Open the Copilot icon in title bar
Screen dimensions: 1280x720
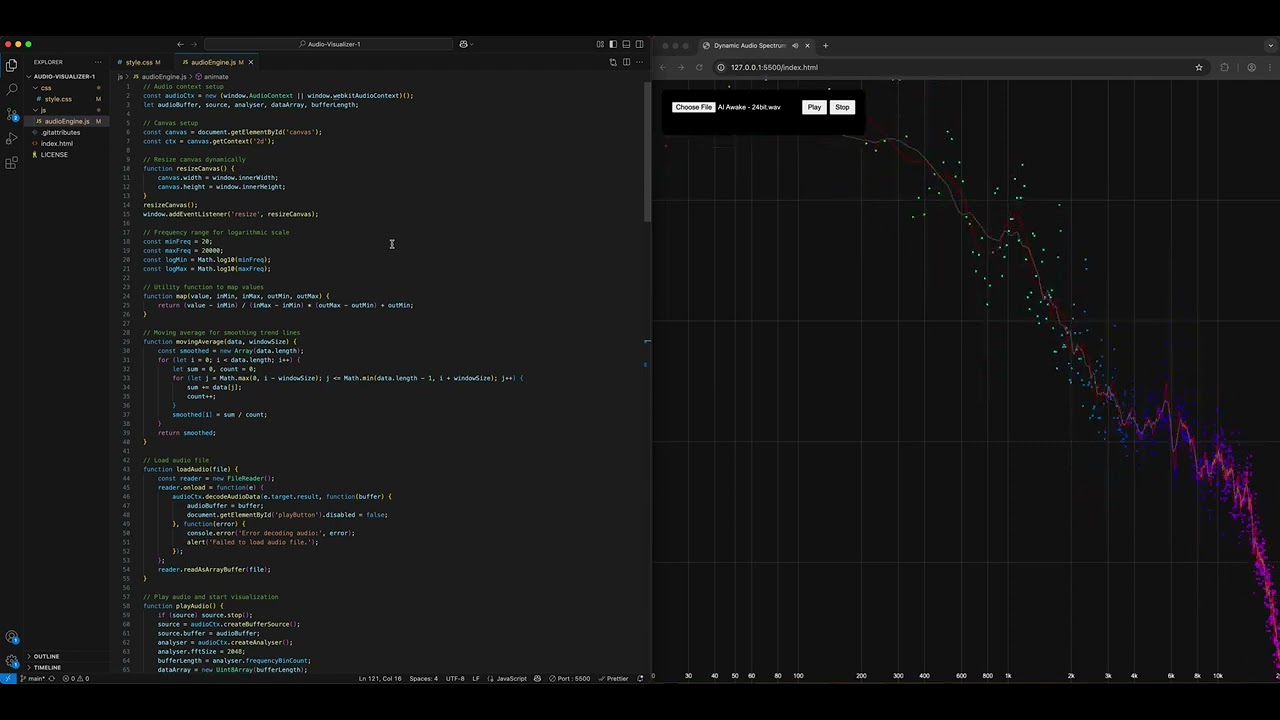(x=464, y=44)
